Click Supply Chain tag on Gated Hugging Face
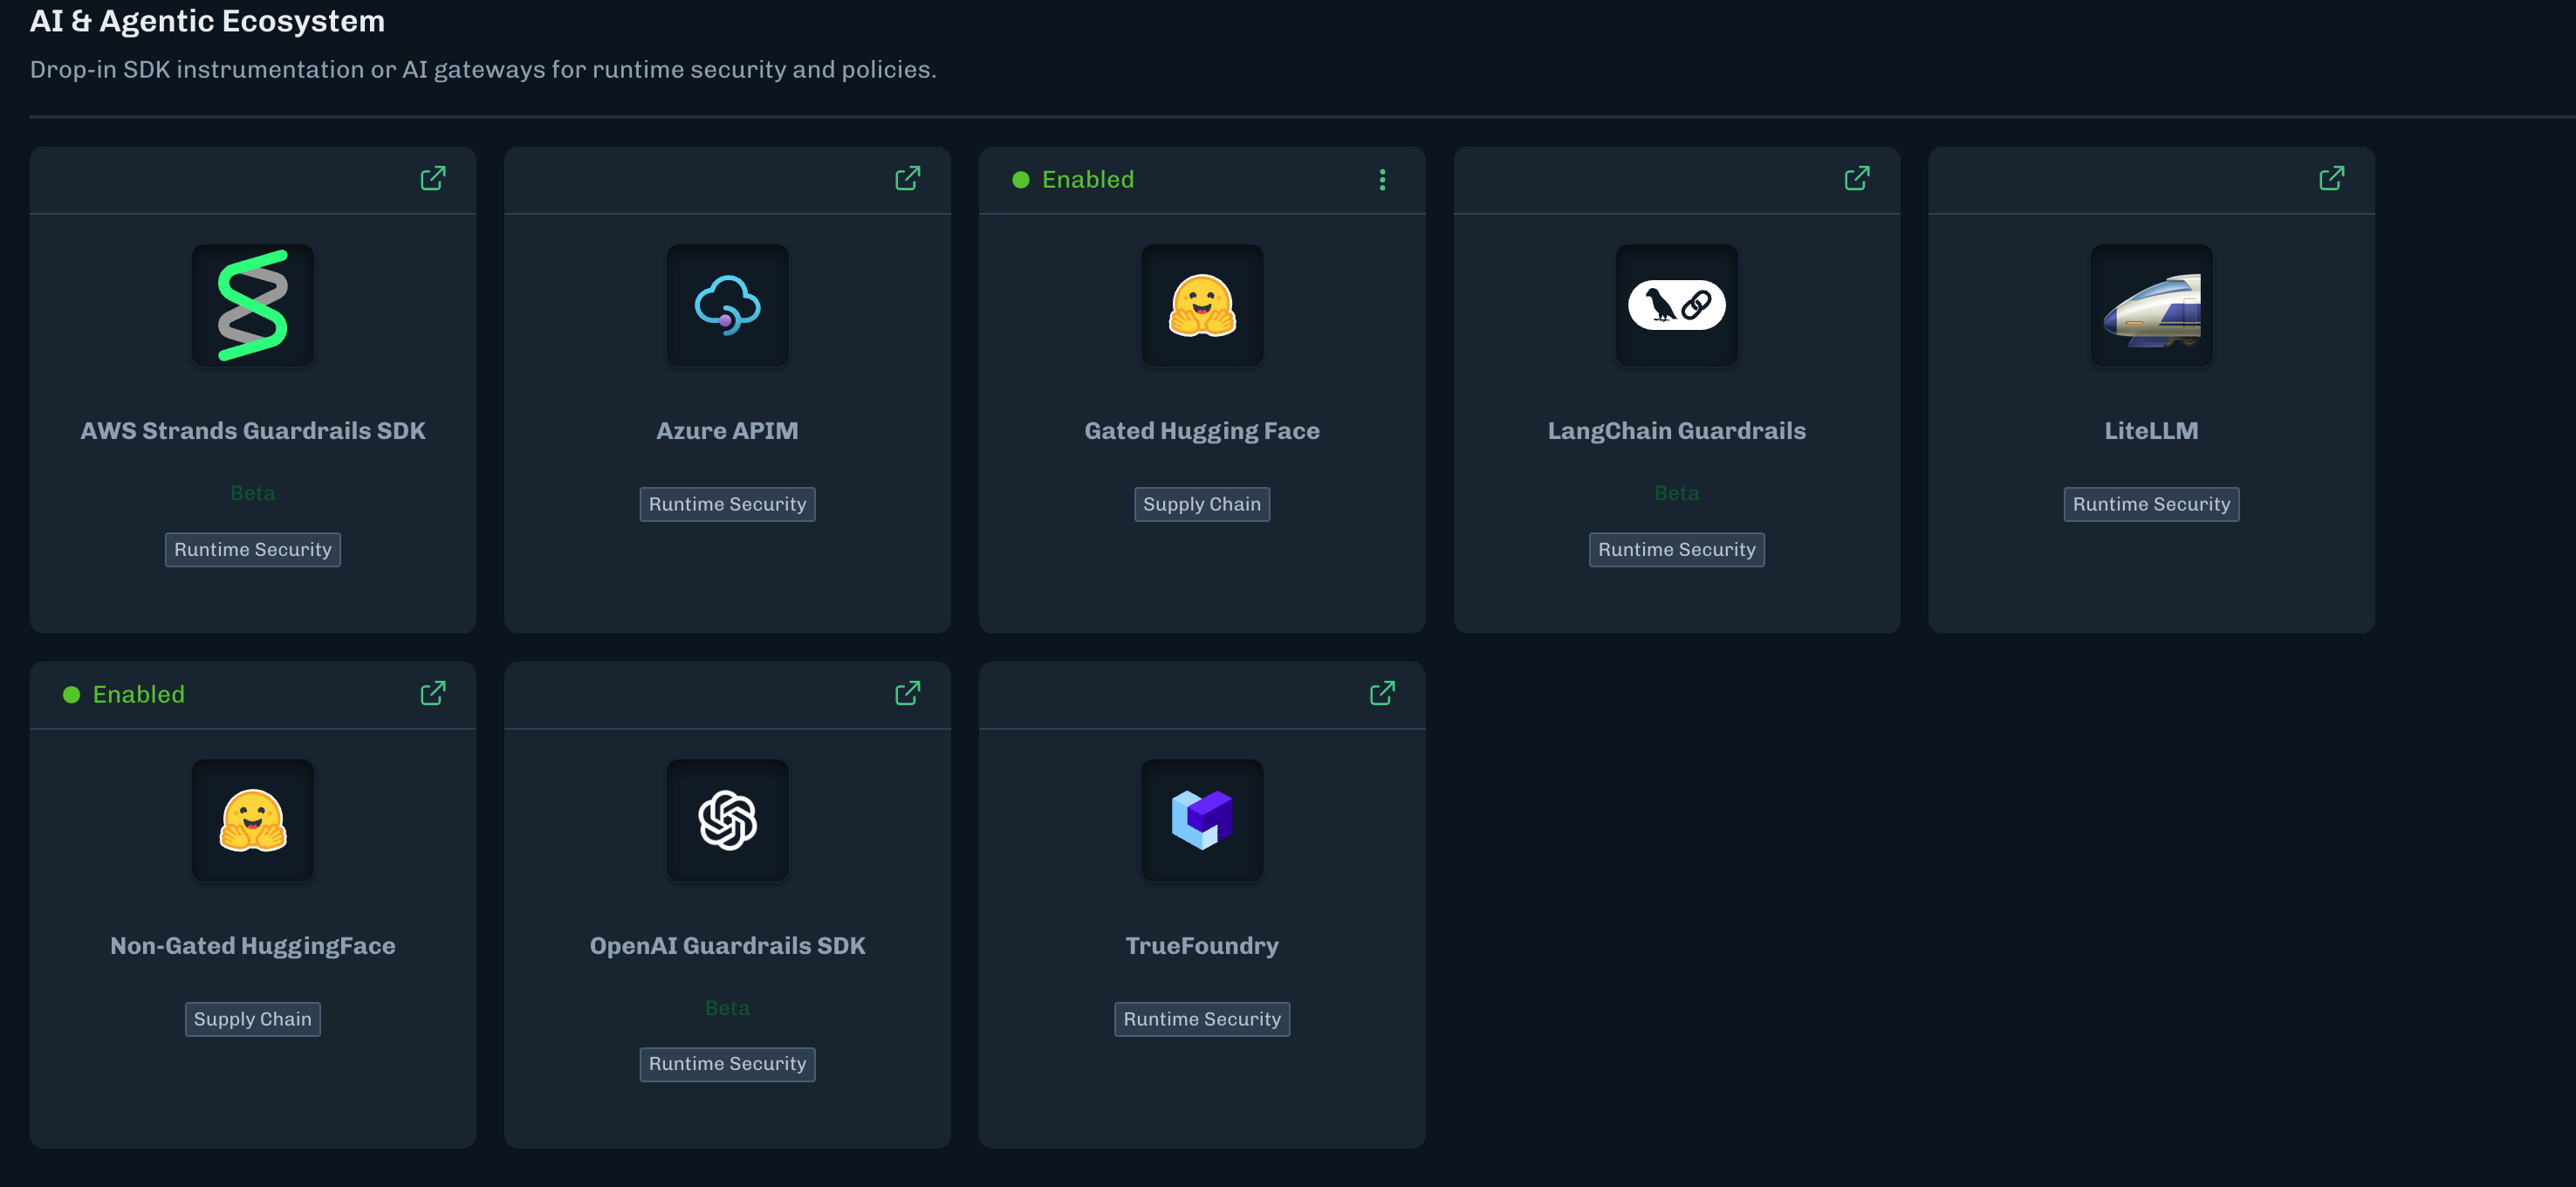Screen dimensions: 2576x1187 (1202, 505)
